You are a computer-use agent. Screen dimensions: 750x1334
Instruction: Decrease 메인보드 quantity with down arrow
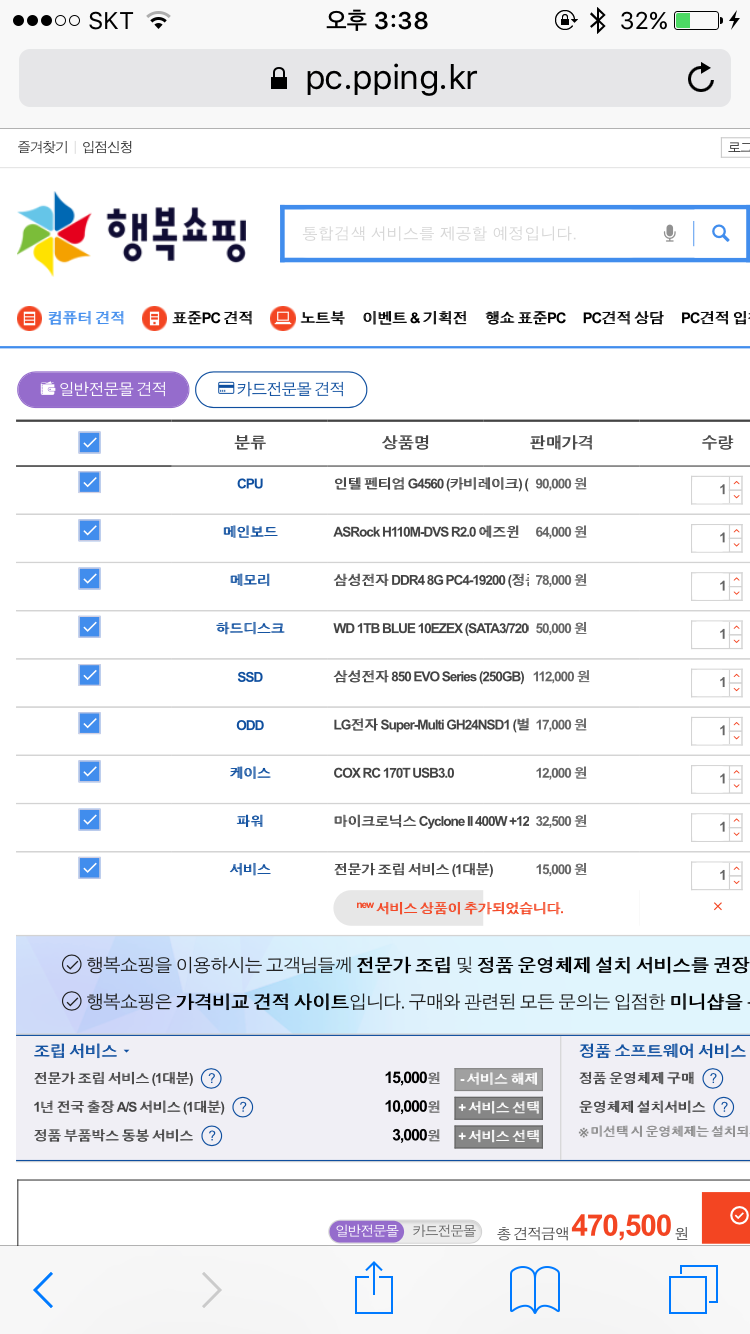click(x=736, y=545)
